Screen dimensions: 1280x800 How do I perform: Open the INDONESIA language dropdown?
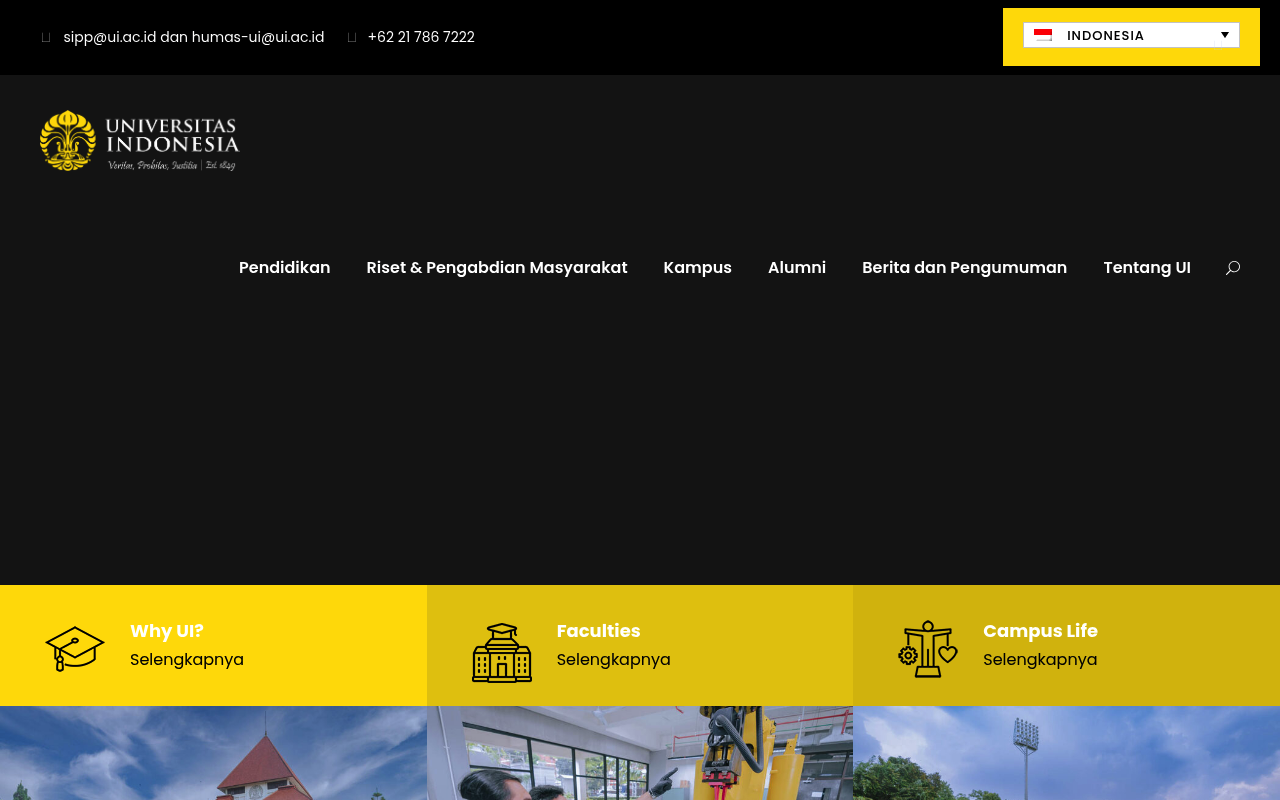coord(1131,35)
